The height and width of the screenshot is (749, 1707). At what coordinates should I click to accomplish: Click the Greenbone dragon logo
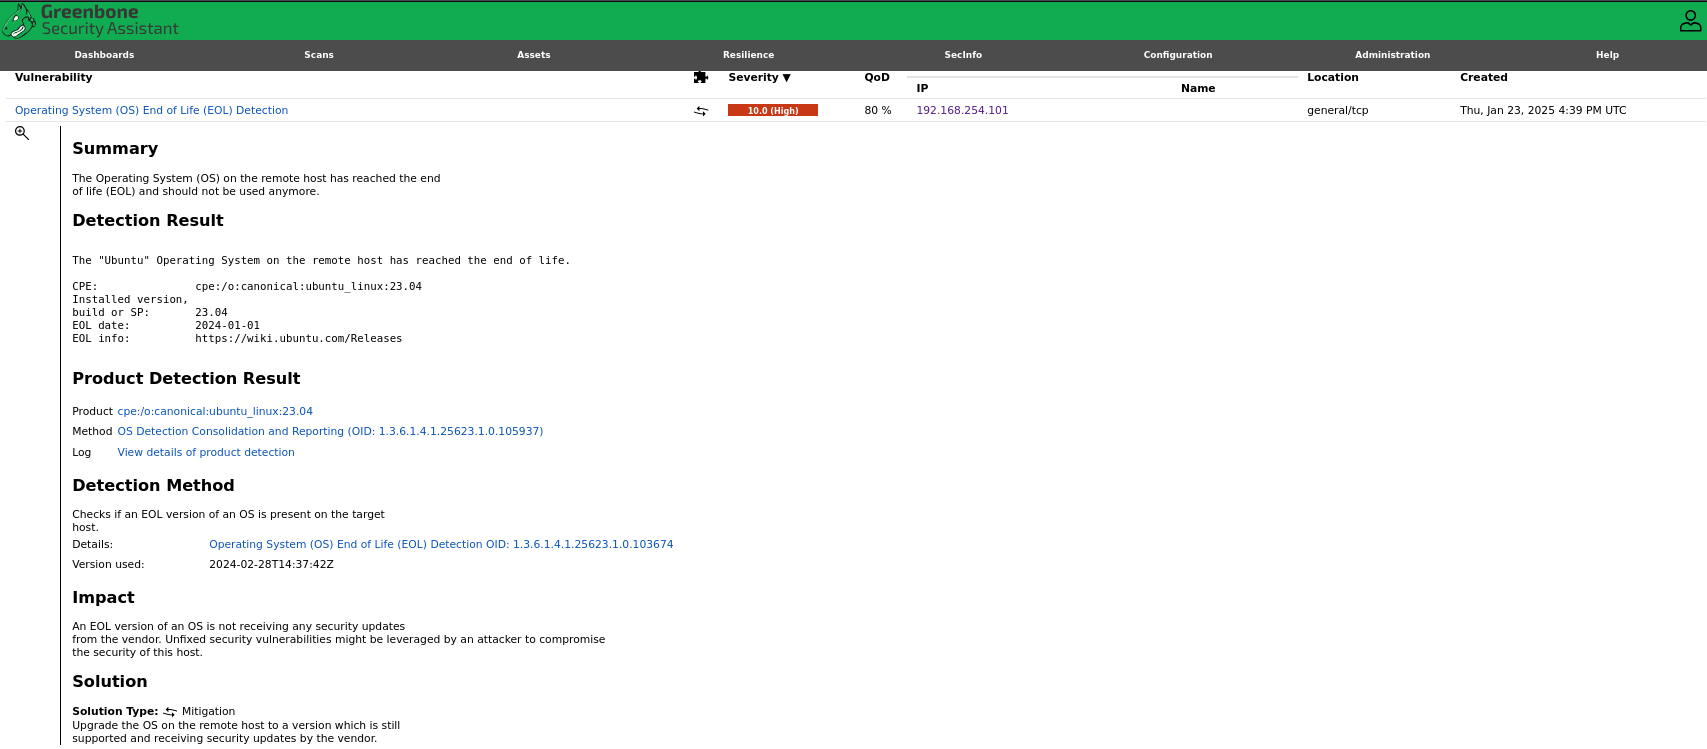19,20
